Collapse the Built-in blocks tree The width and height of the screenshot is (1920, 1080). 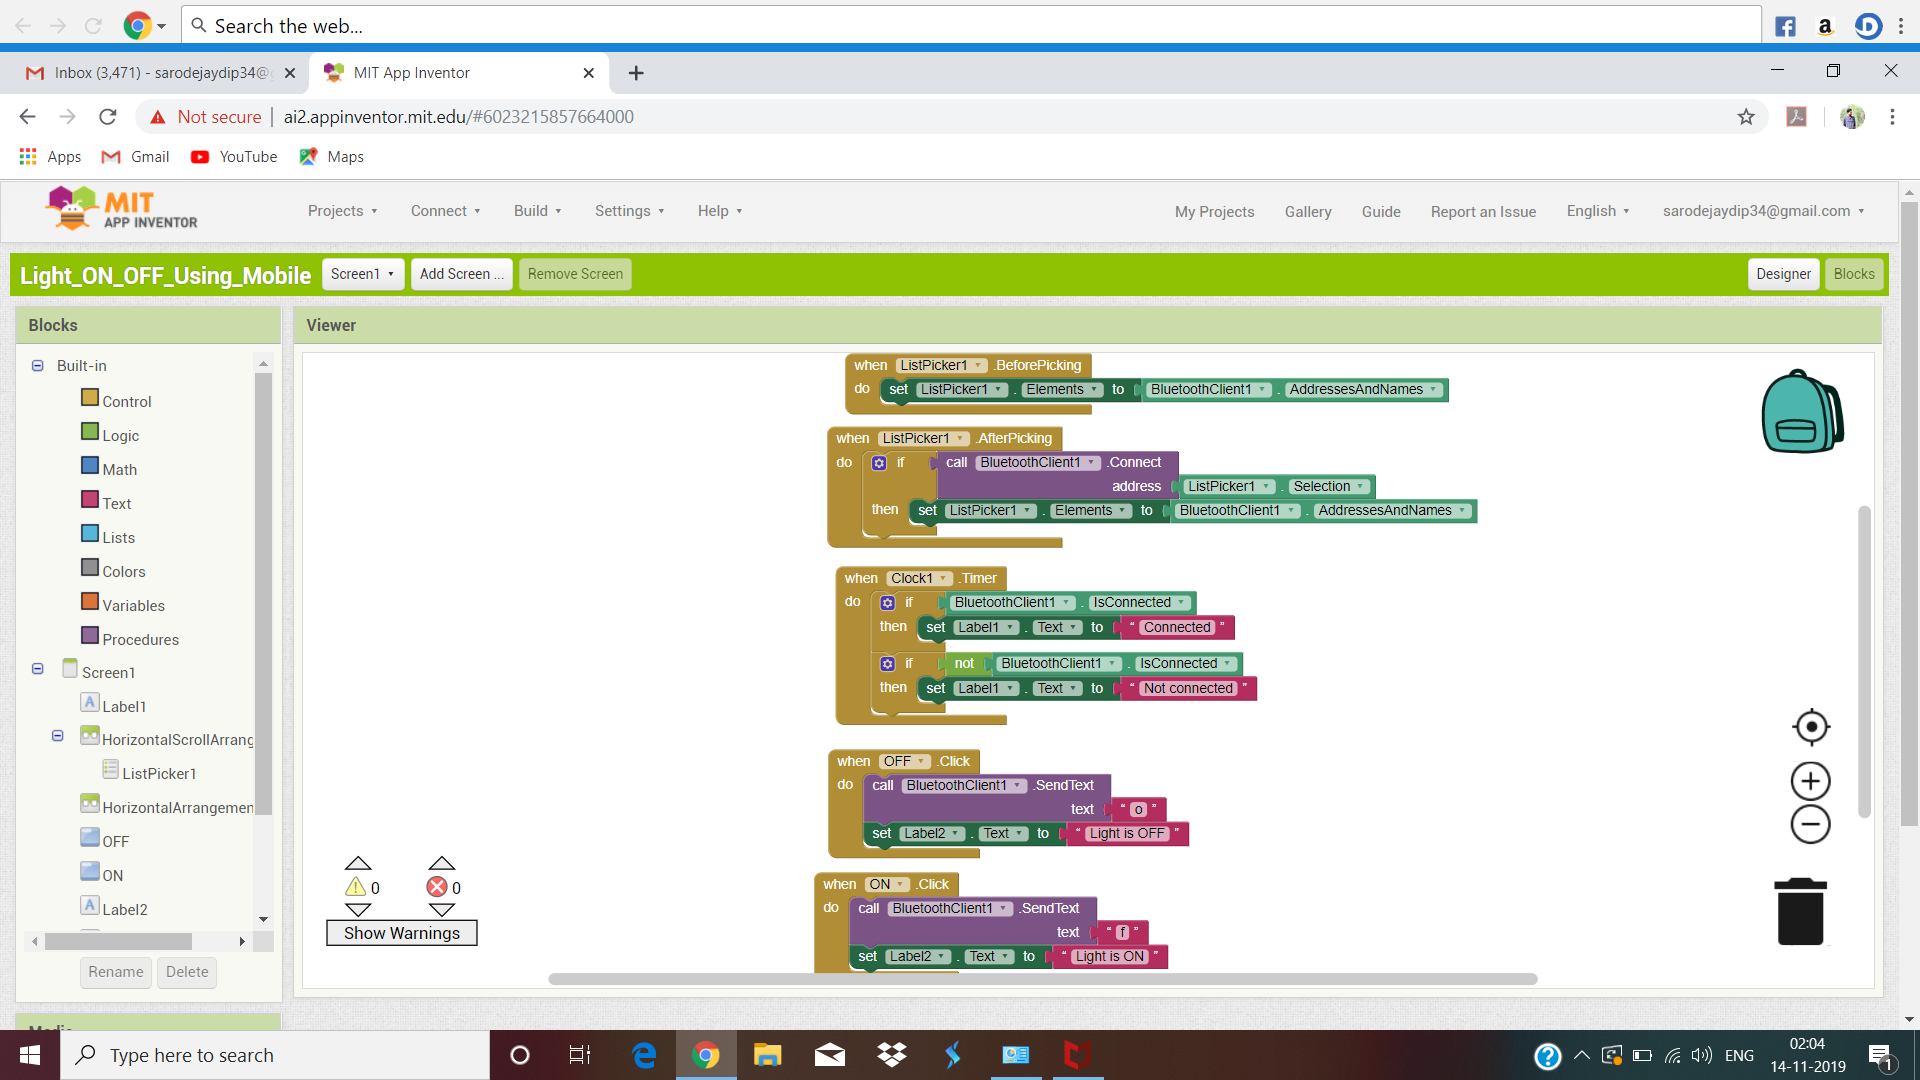tap(38, 366)
